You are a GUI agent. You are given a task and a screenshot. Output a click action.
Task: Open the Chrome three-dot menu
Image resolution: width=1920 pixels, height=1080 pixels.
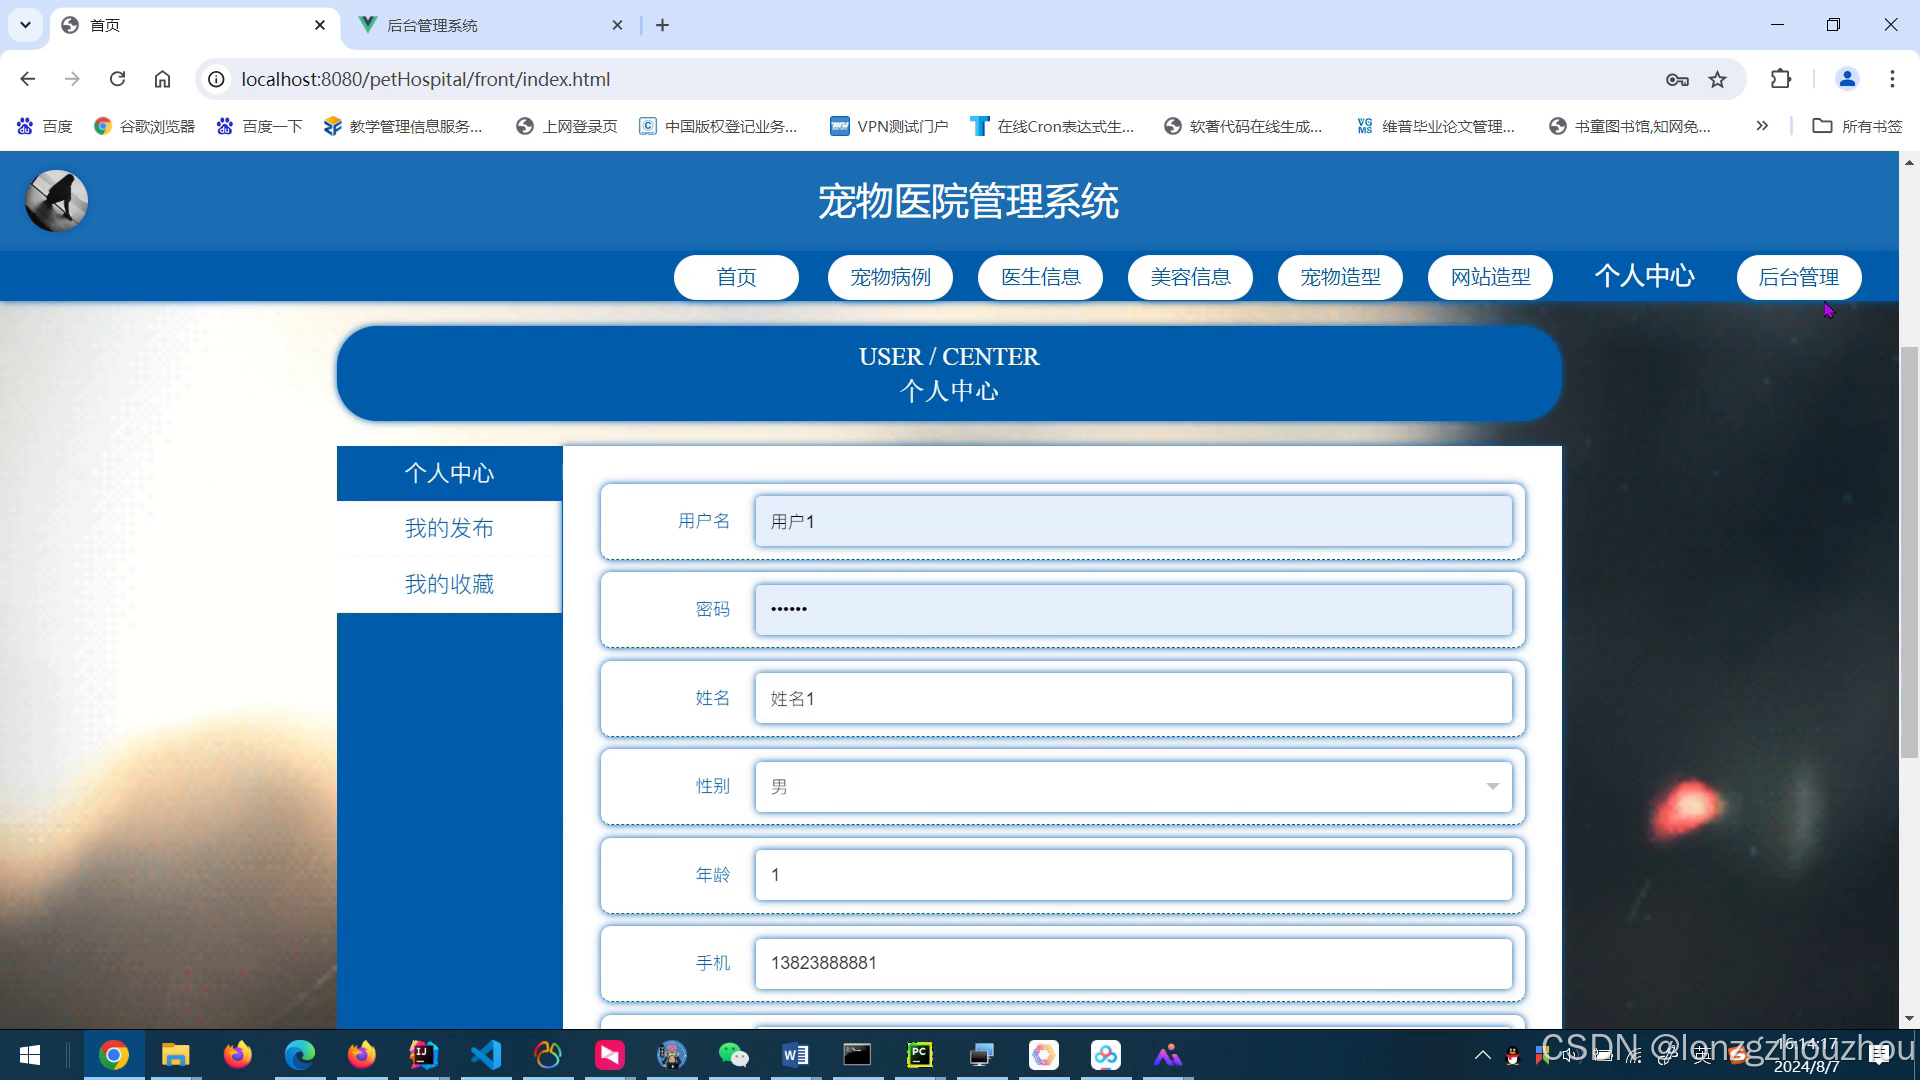pos(1891,79)
